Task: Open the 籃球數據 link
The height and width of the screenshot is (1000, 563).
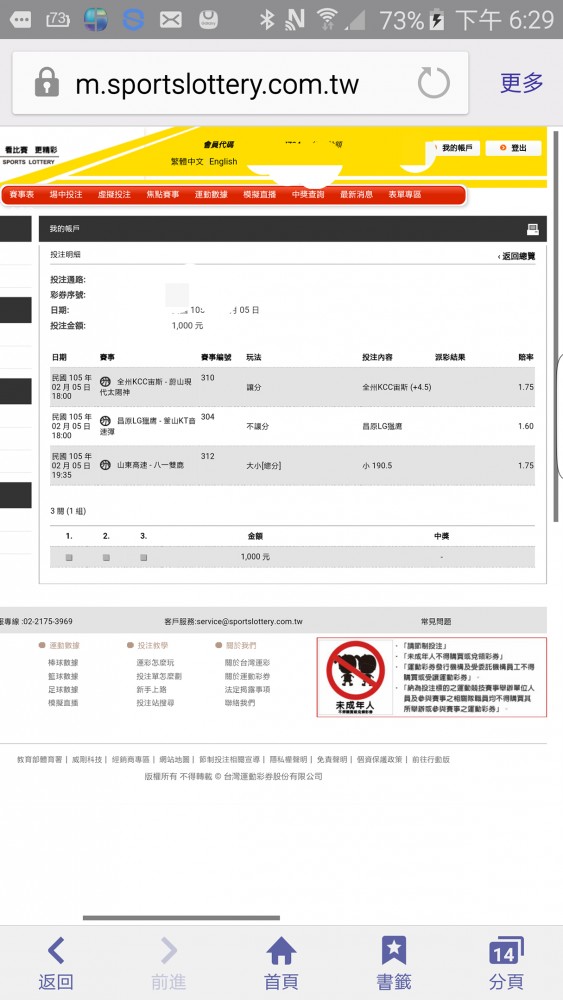Action: point(63,676)
